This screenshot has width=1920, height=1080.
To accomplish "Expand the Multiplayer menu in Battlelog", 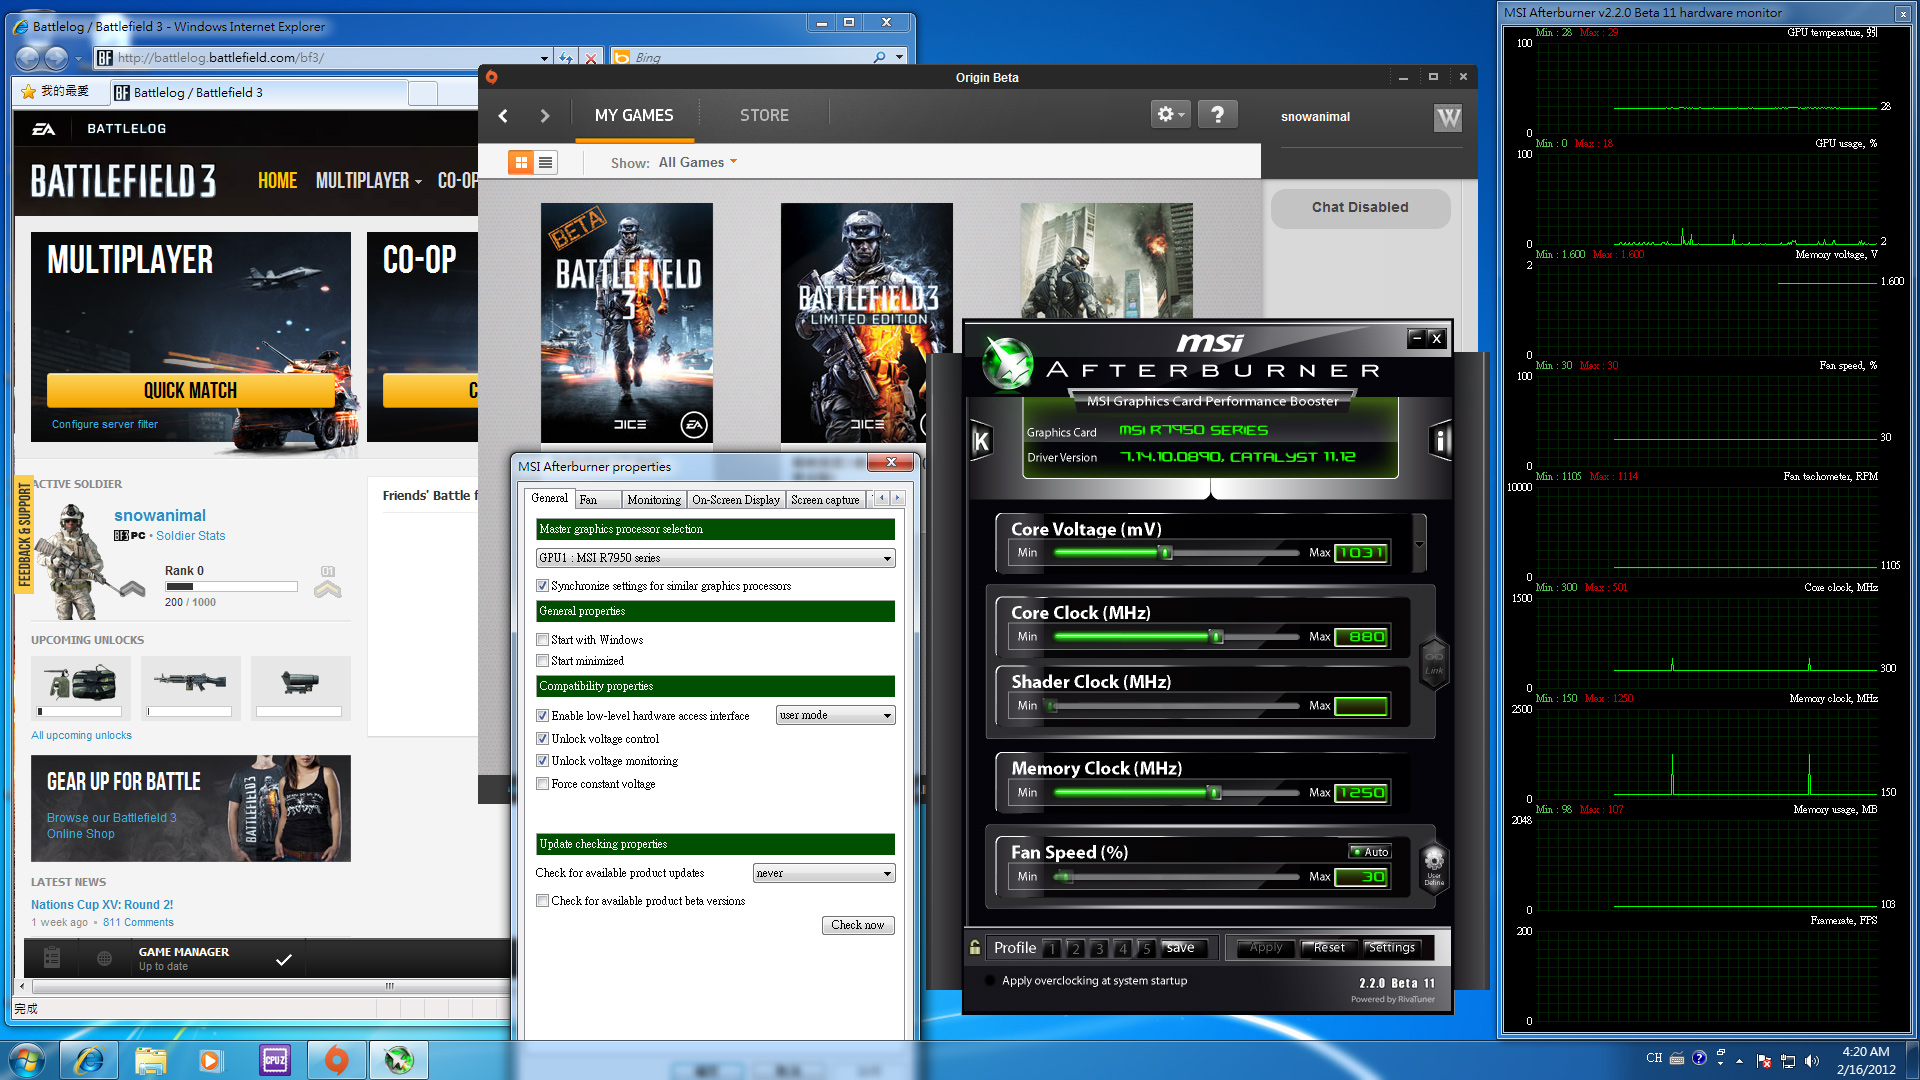I will 368,180.
